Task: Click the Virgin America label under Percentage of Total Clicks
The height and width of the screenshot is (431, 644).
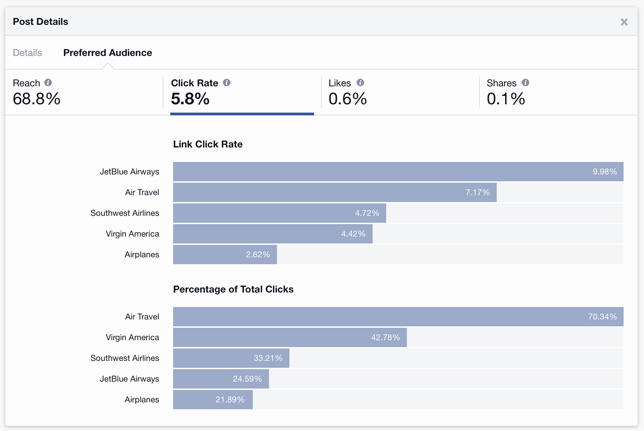Action: [132, 337]
